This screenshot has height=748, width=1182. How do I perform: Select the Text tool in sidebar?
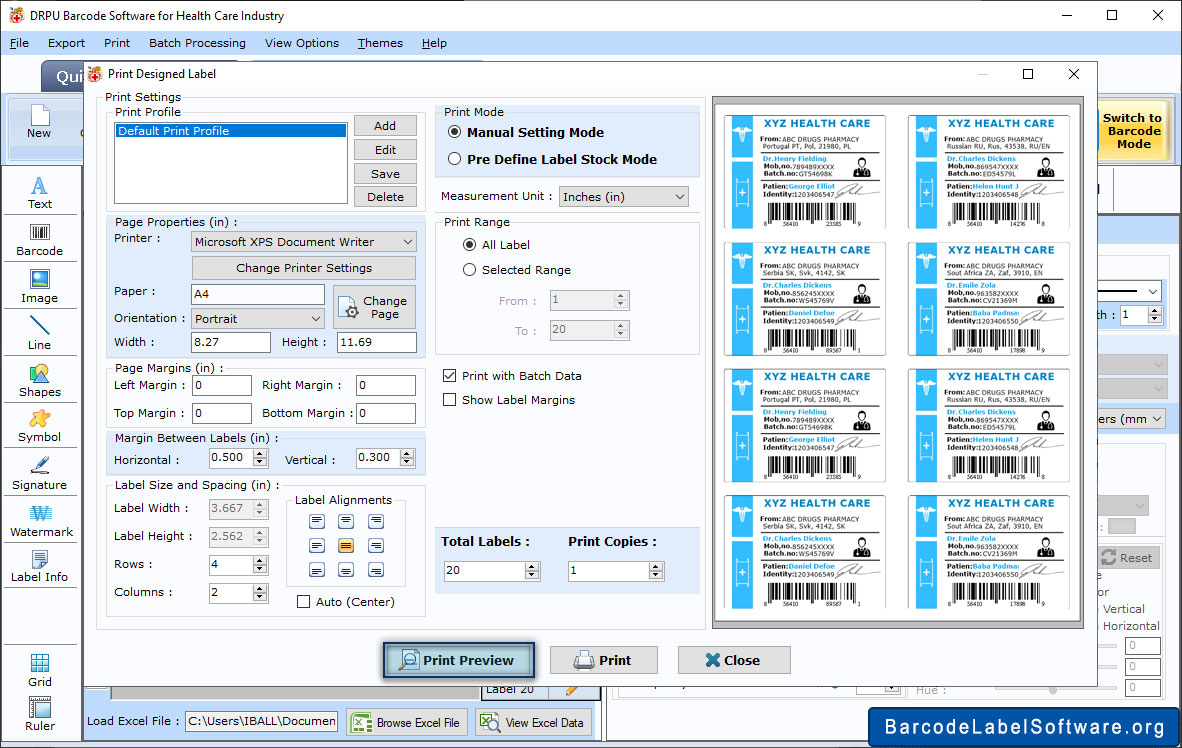pos(39,192)
